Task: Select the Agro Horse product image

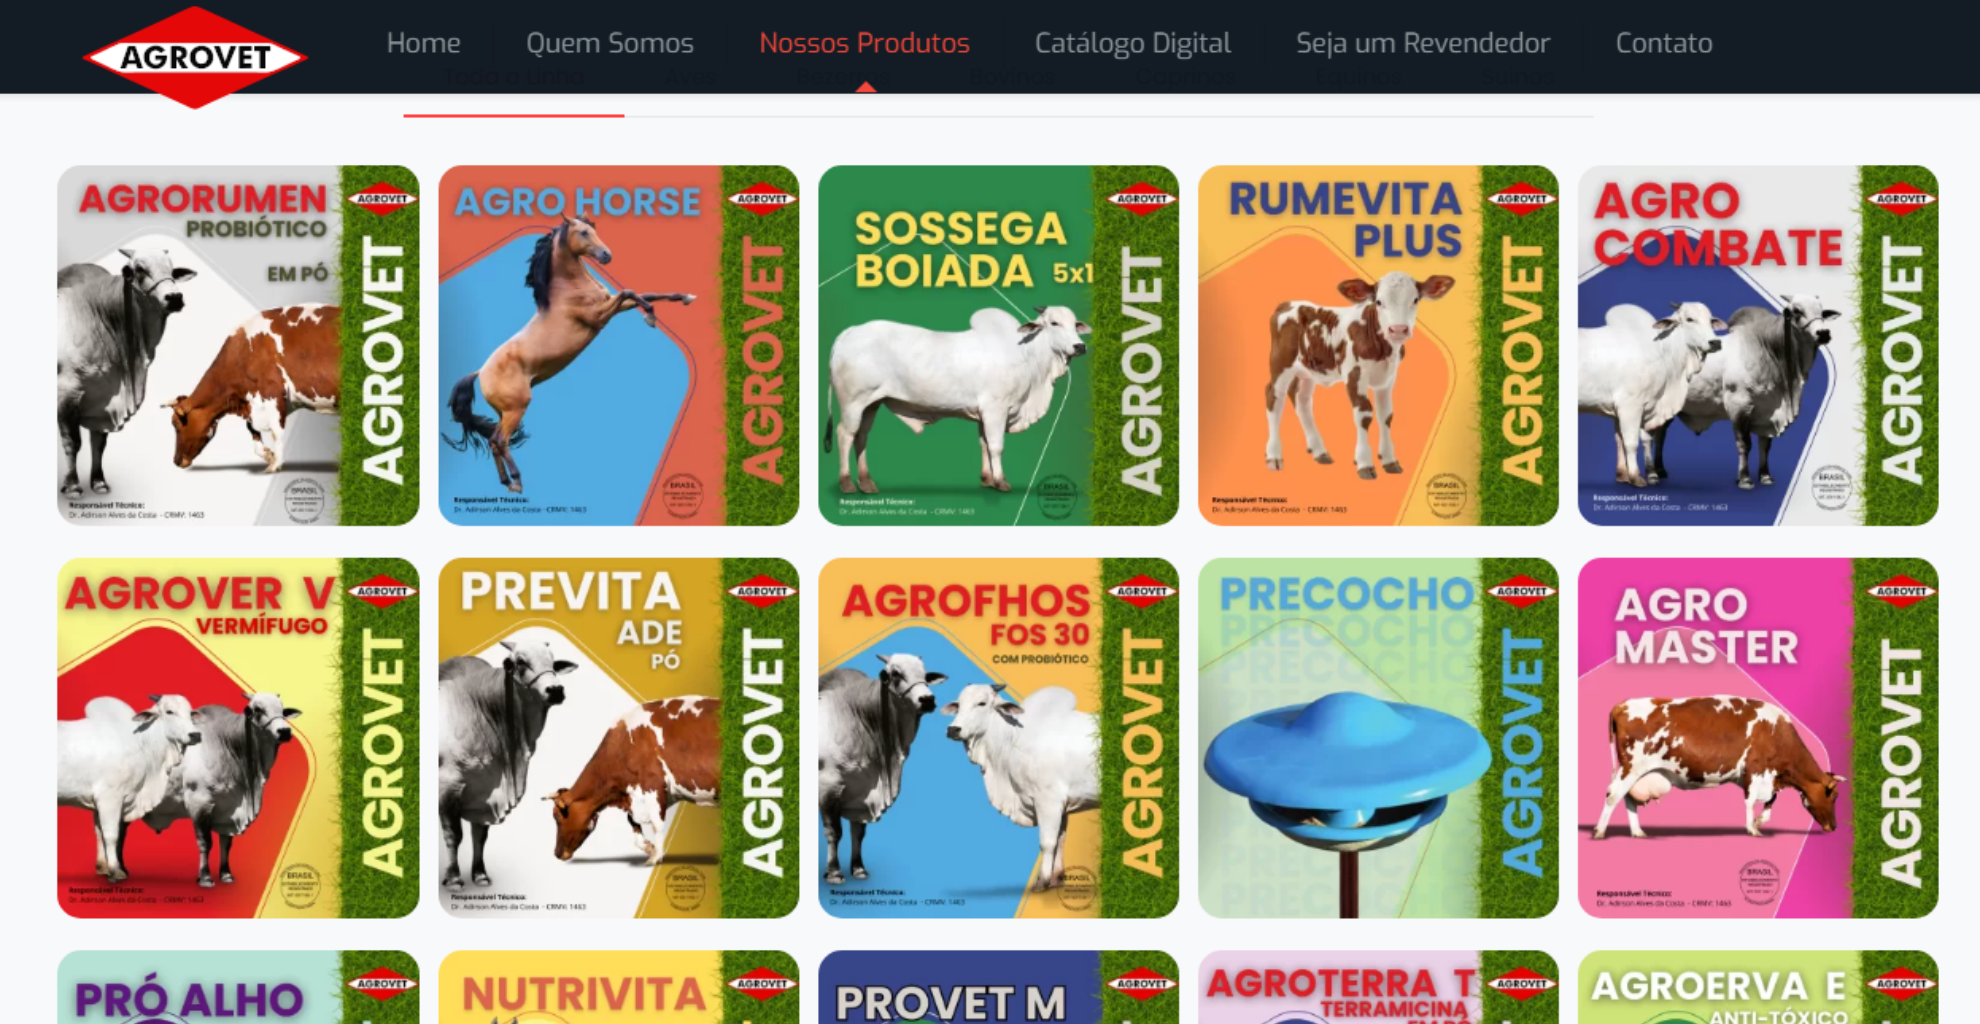Action: coord(618,345)
